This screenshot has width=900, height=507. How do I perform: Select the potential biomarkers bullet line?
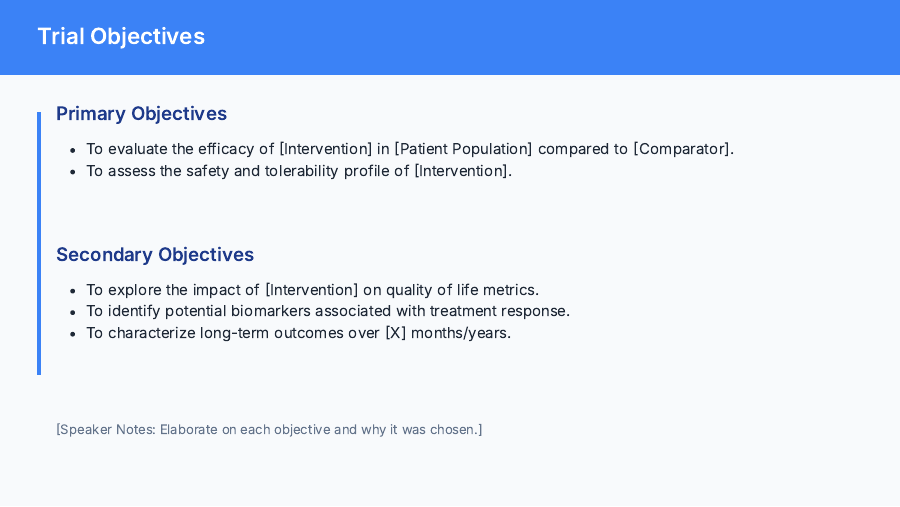(328, 311)
